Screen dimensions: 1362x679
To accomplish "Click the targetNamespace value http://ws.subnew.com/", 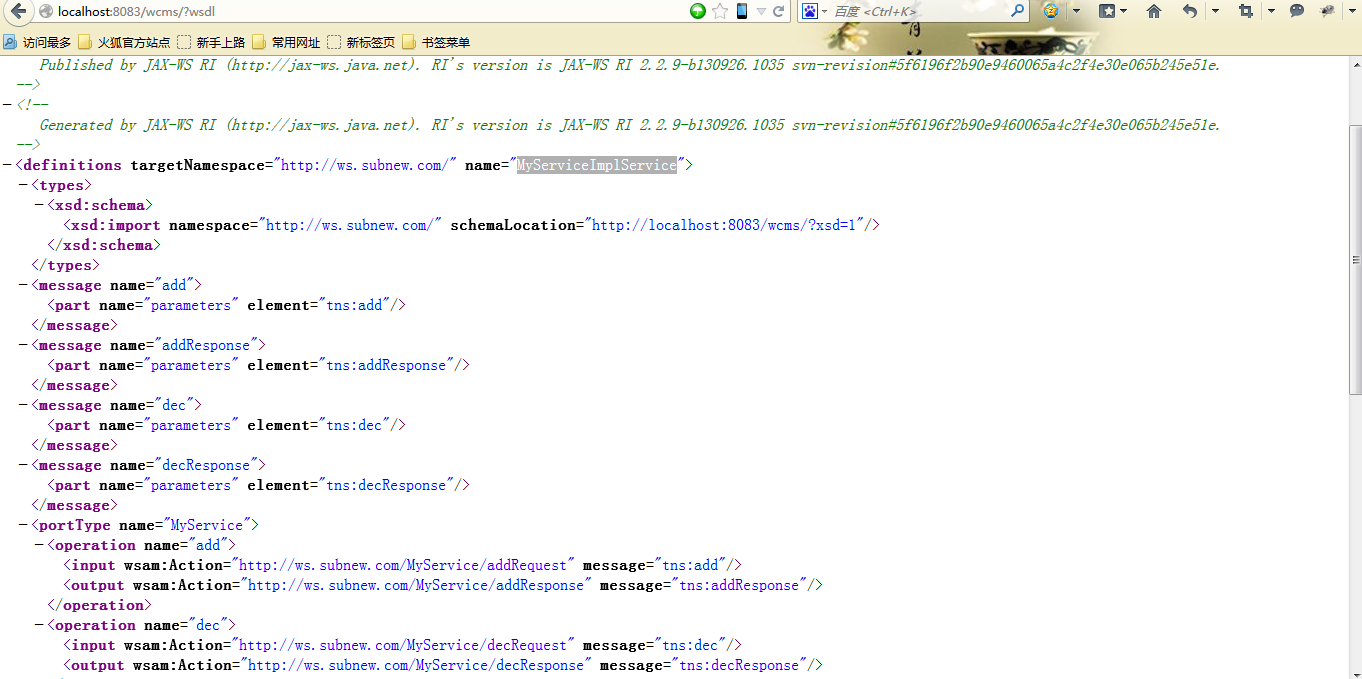I will [x=365, y=165].
